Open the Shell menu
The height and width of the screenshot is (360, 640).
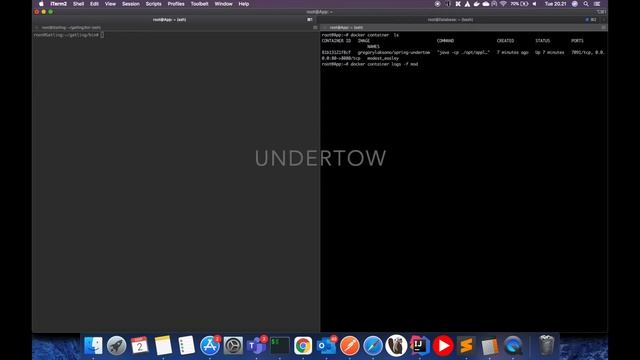click(x=78, y=4)
